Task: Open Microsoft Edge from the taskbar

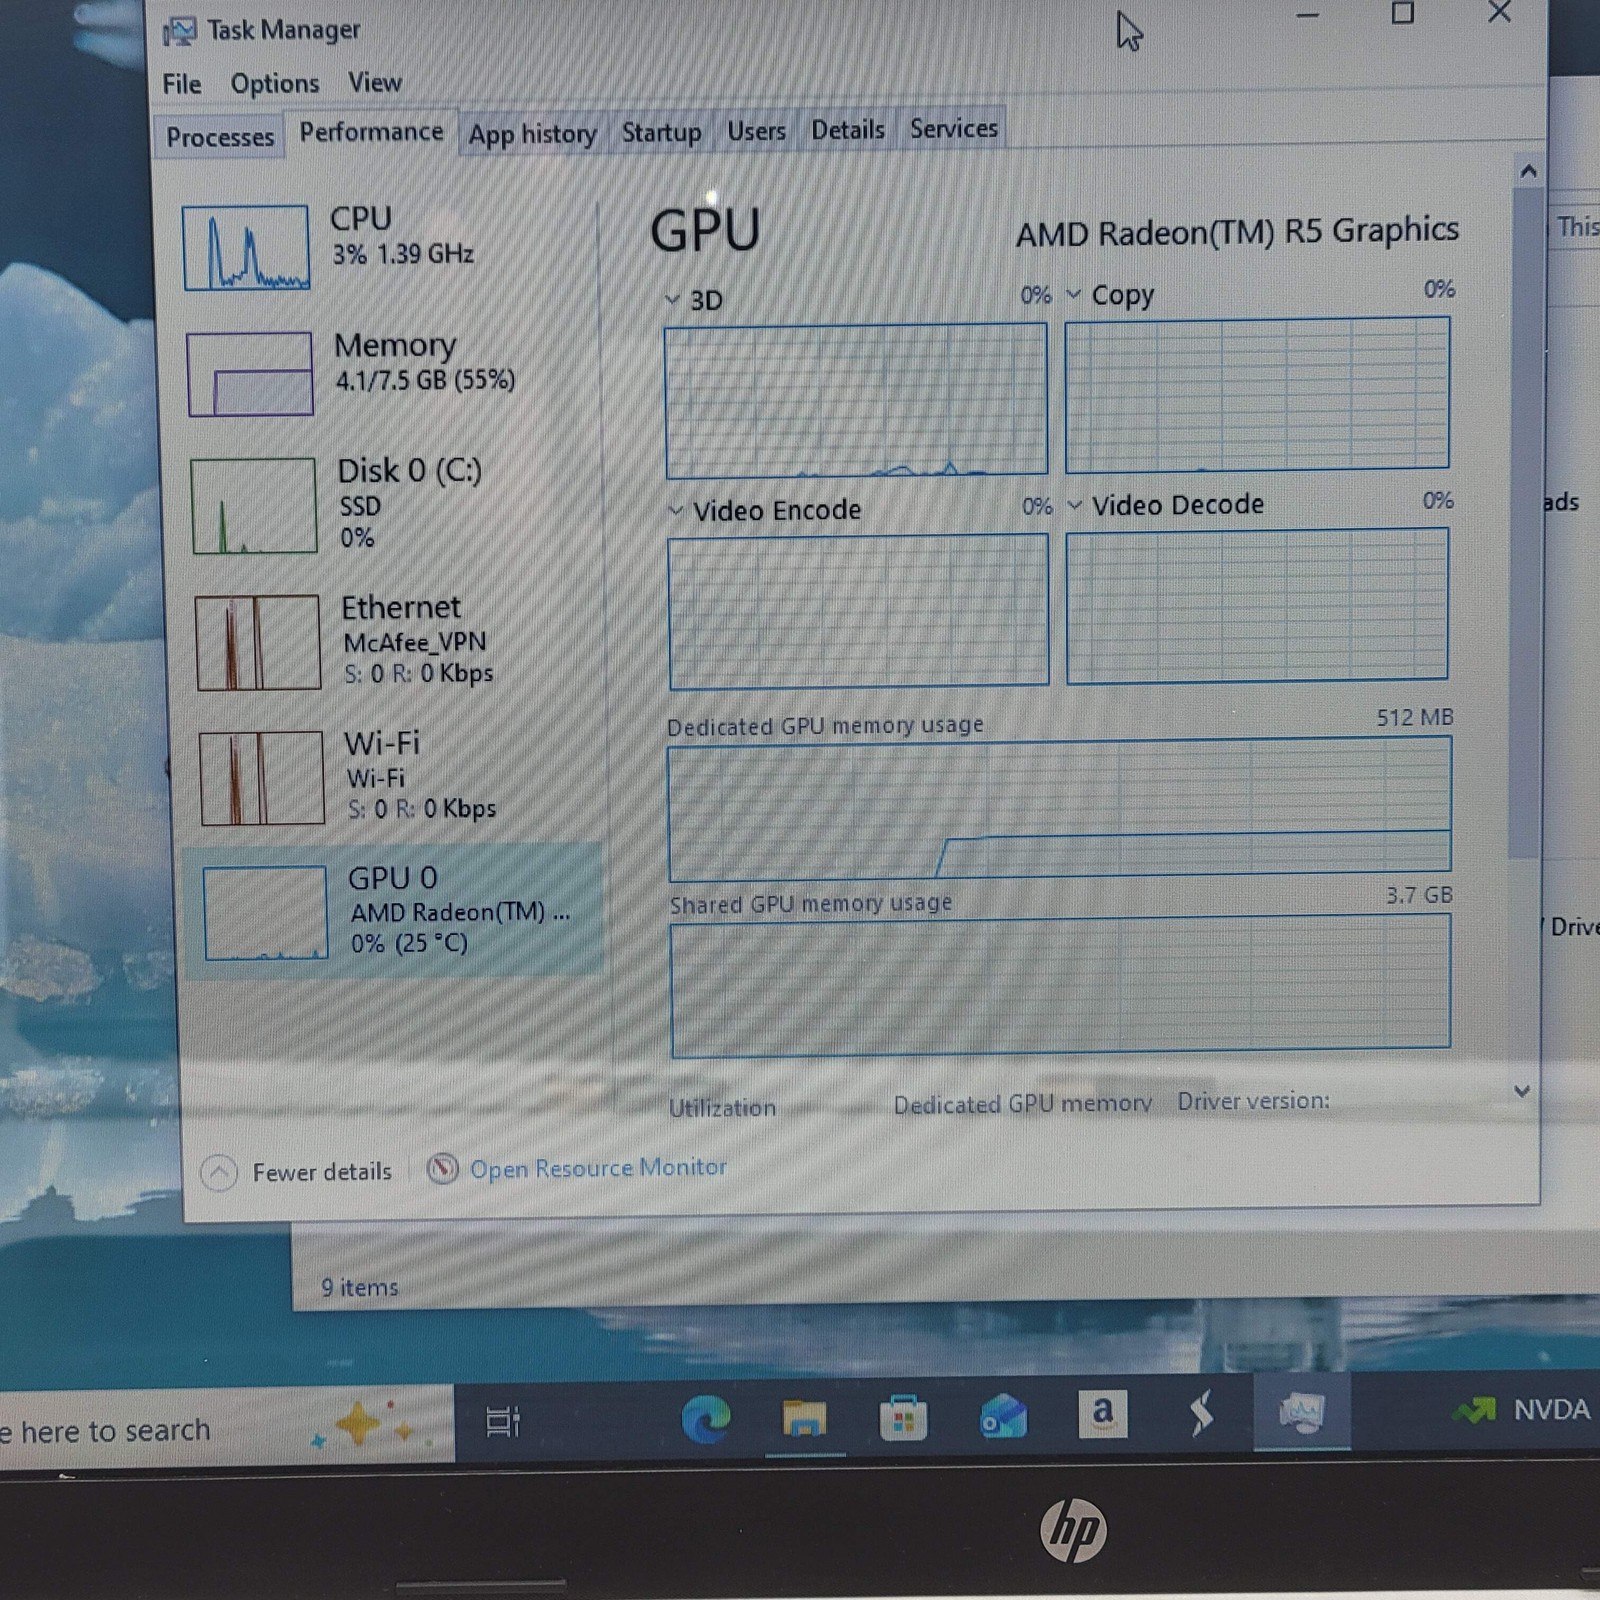Action: point(706,1419)
